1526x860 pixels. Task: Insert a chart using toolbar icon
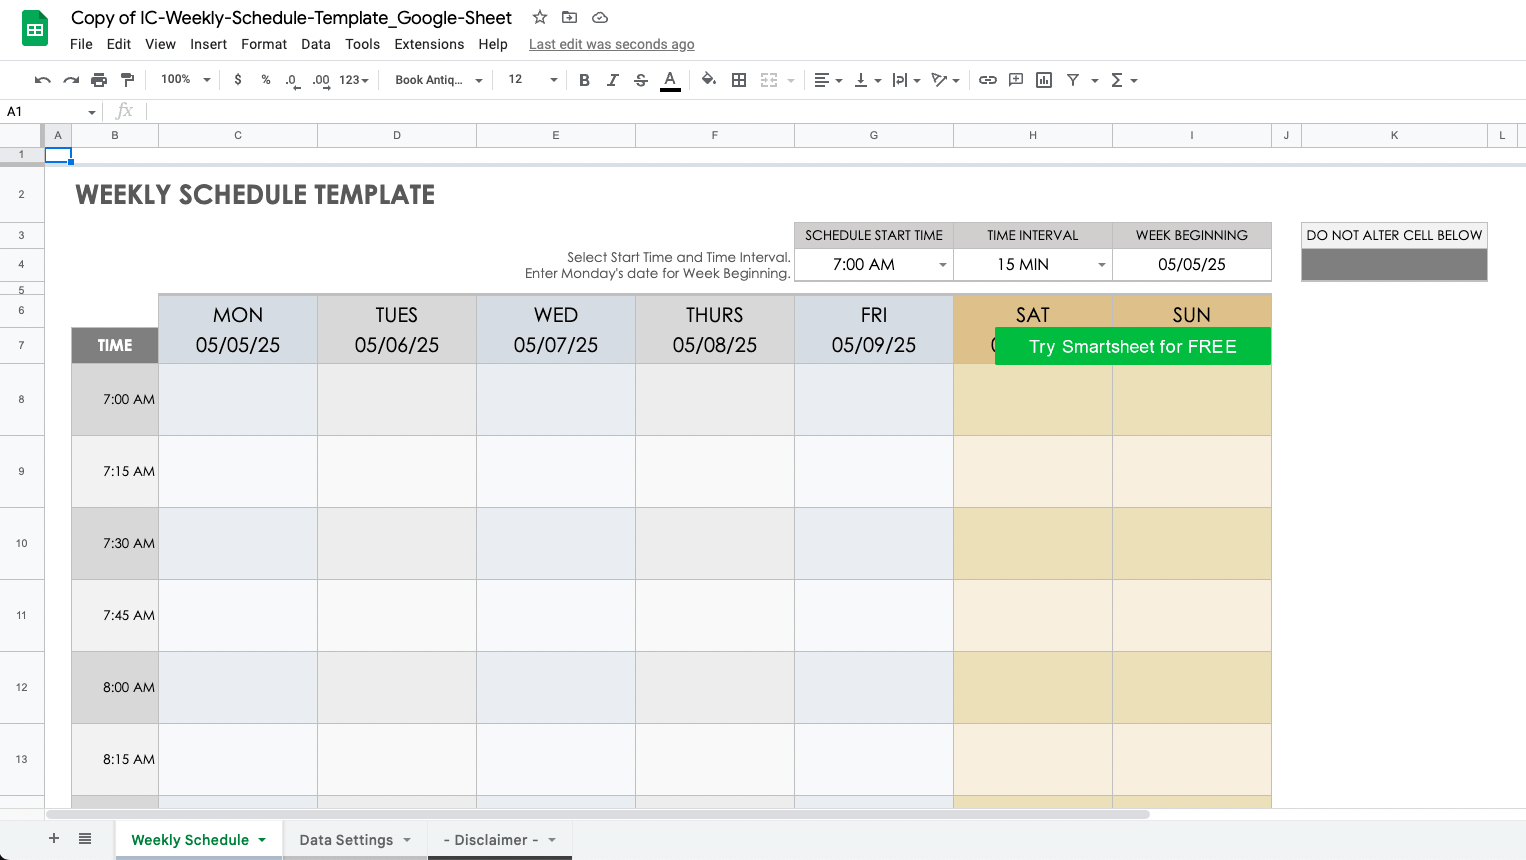click(x=1044, y=80)
